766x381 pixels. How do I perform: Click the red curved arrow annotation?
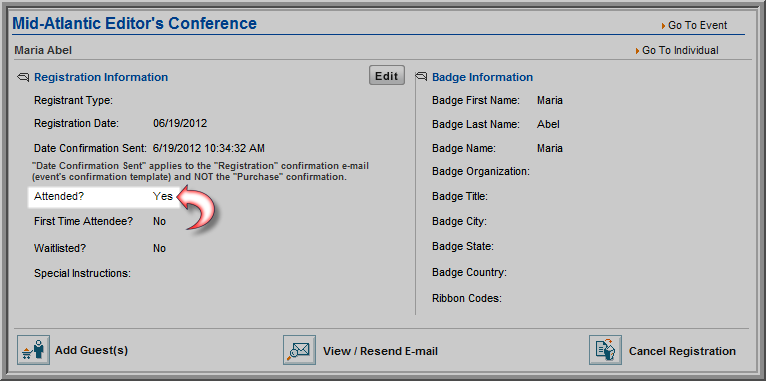[x=195, y=210]
